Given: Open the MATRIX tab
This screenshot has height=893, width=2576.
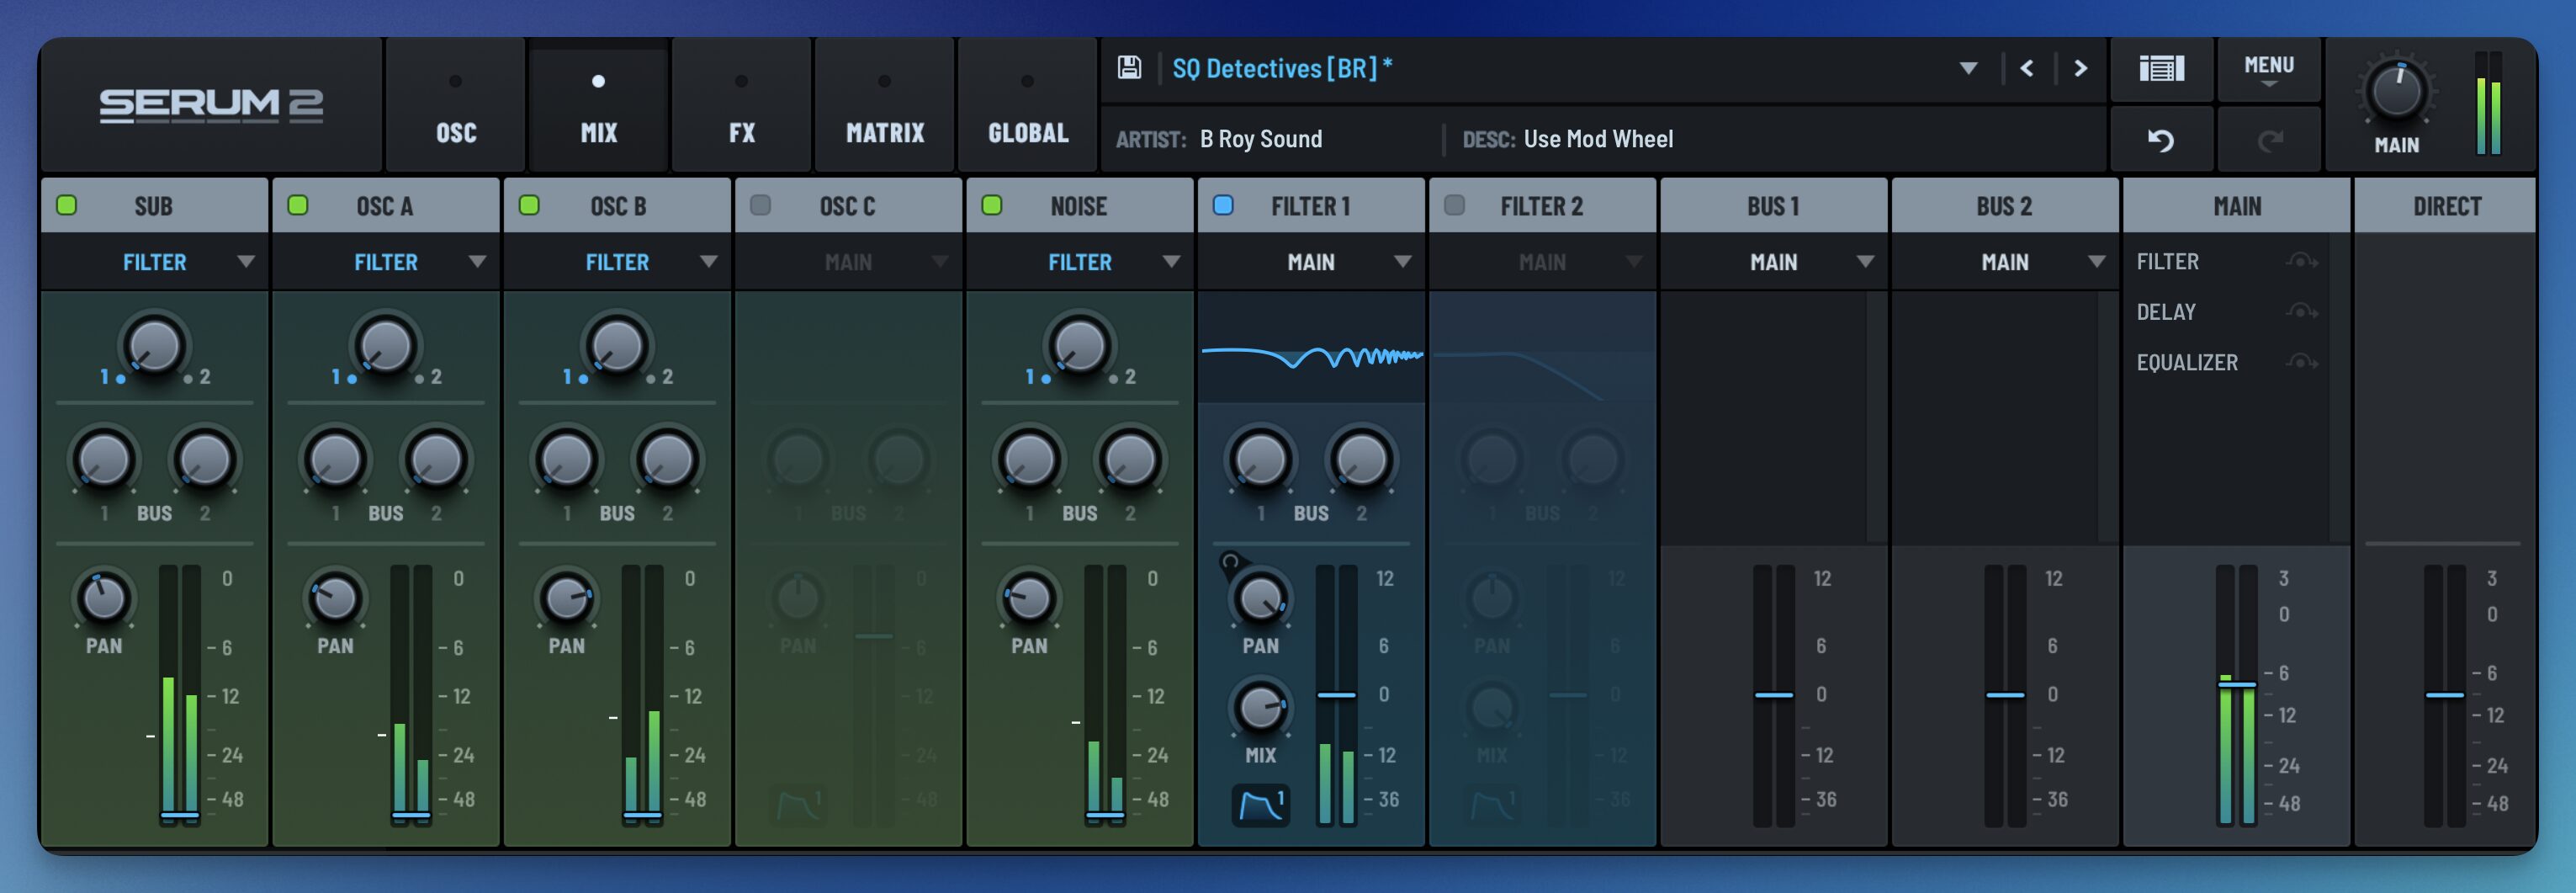Looking at the screenshot, I should point(885,106).
